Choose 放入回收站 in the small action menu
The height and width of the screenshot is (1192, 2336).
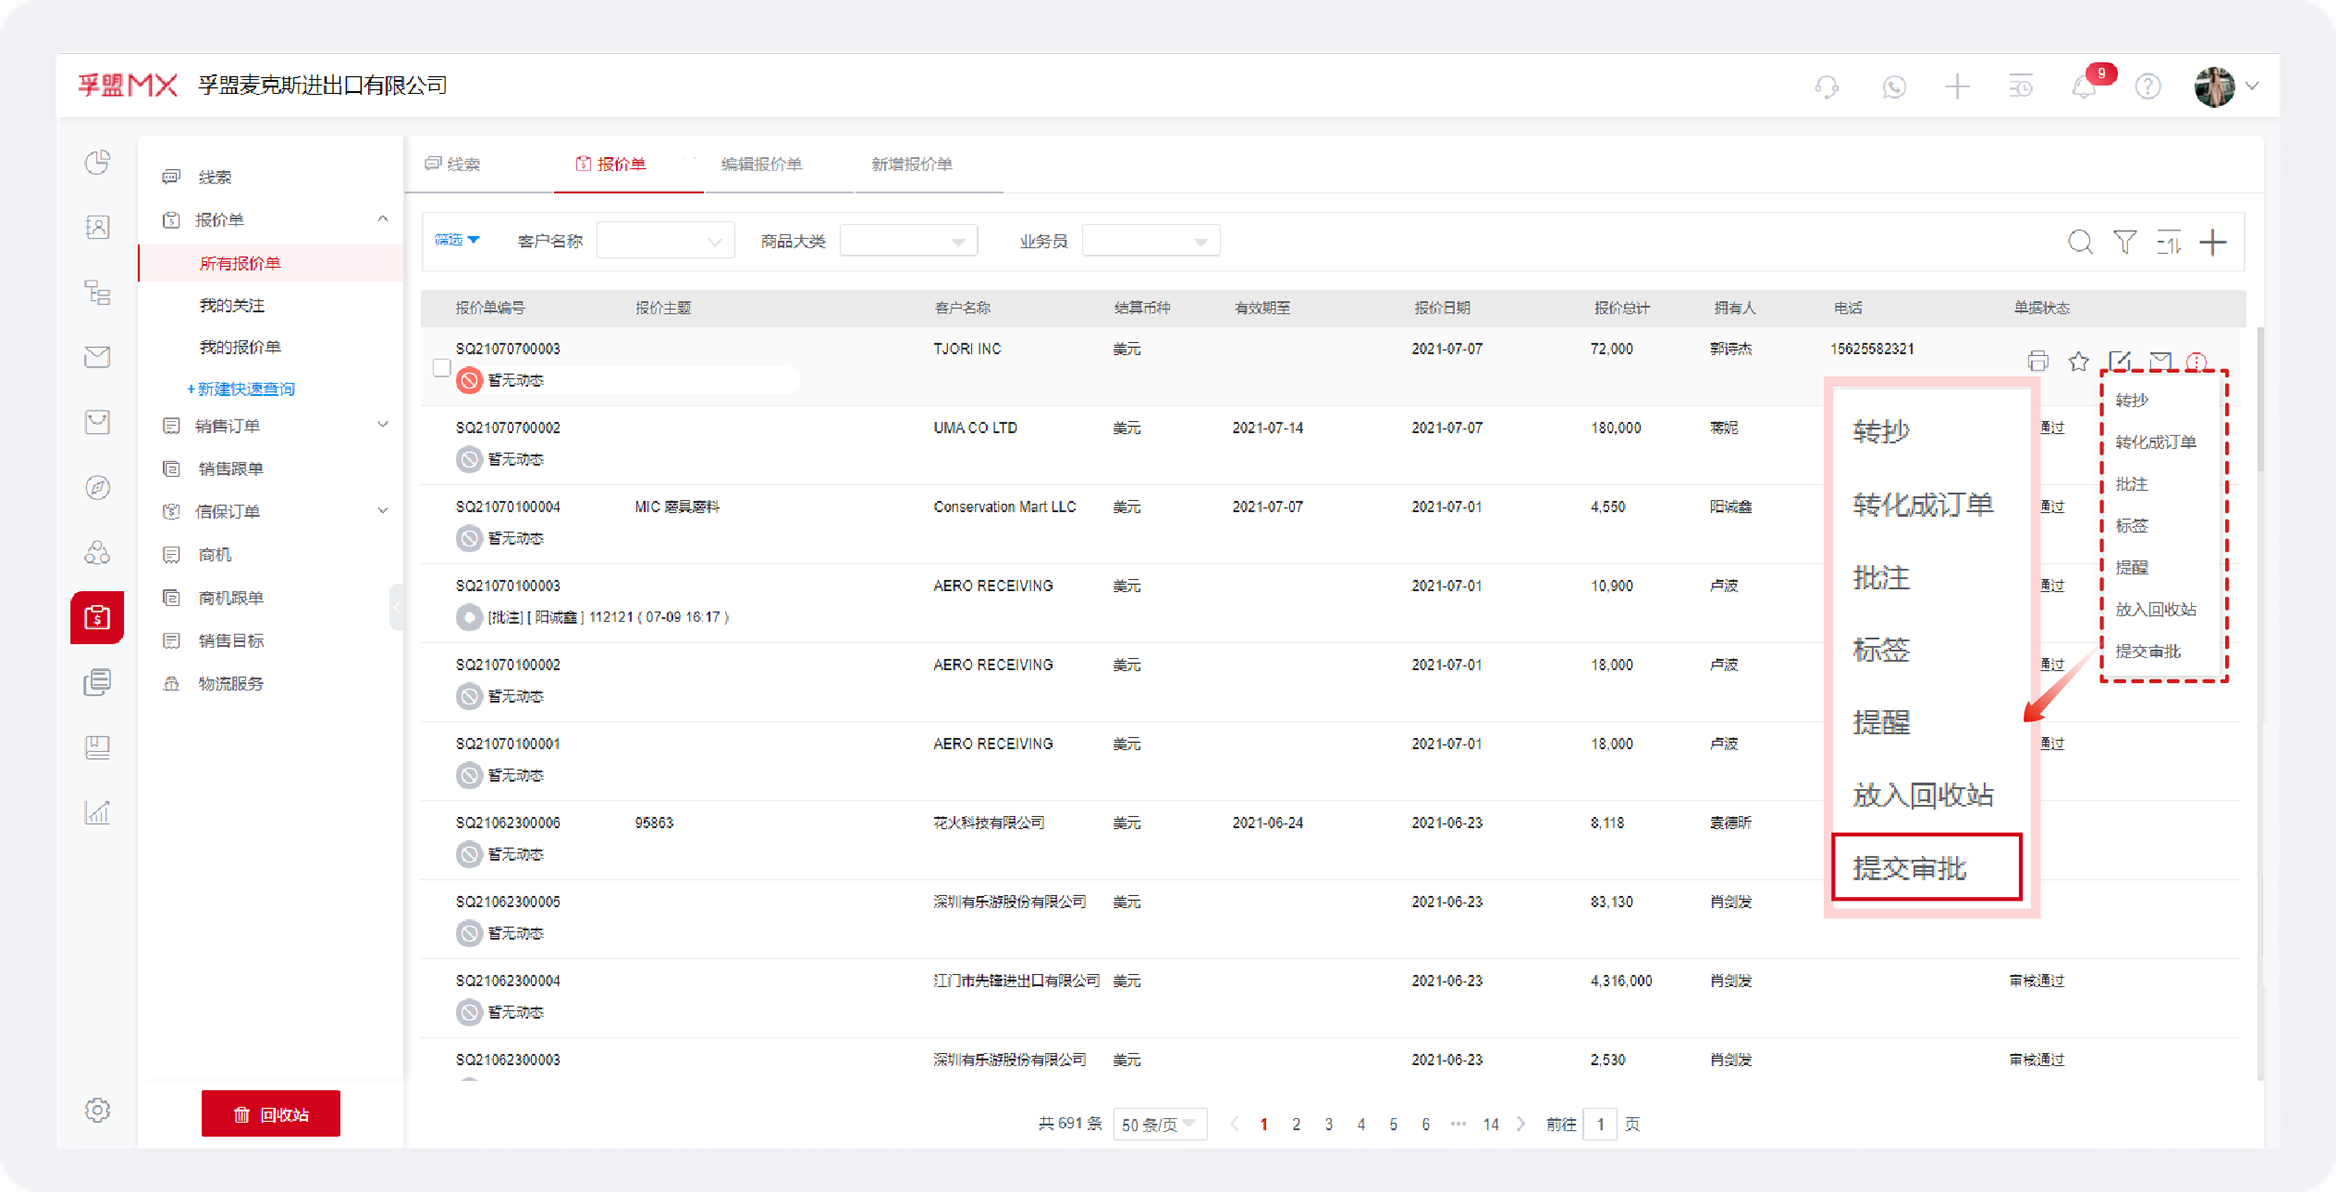tap(2155, 609)
